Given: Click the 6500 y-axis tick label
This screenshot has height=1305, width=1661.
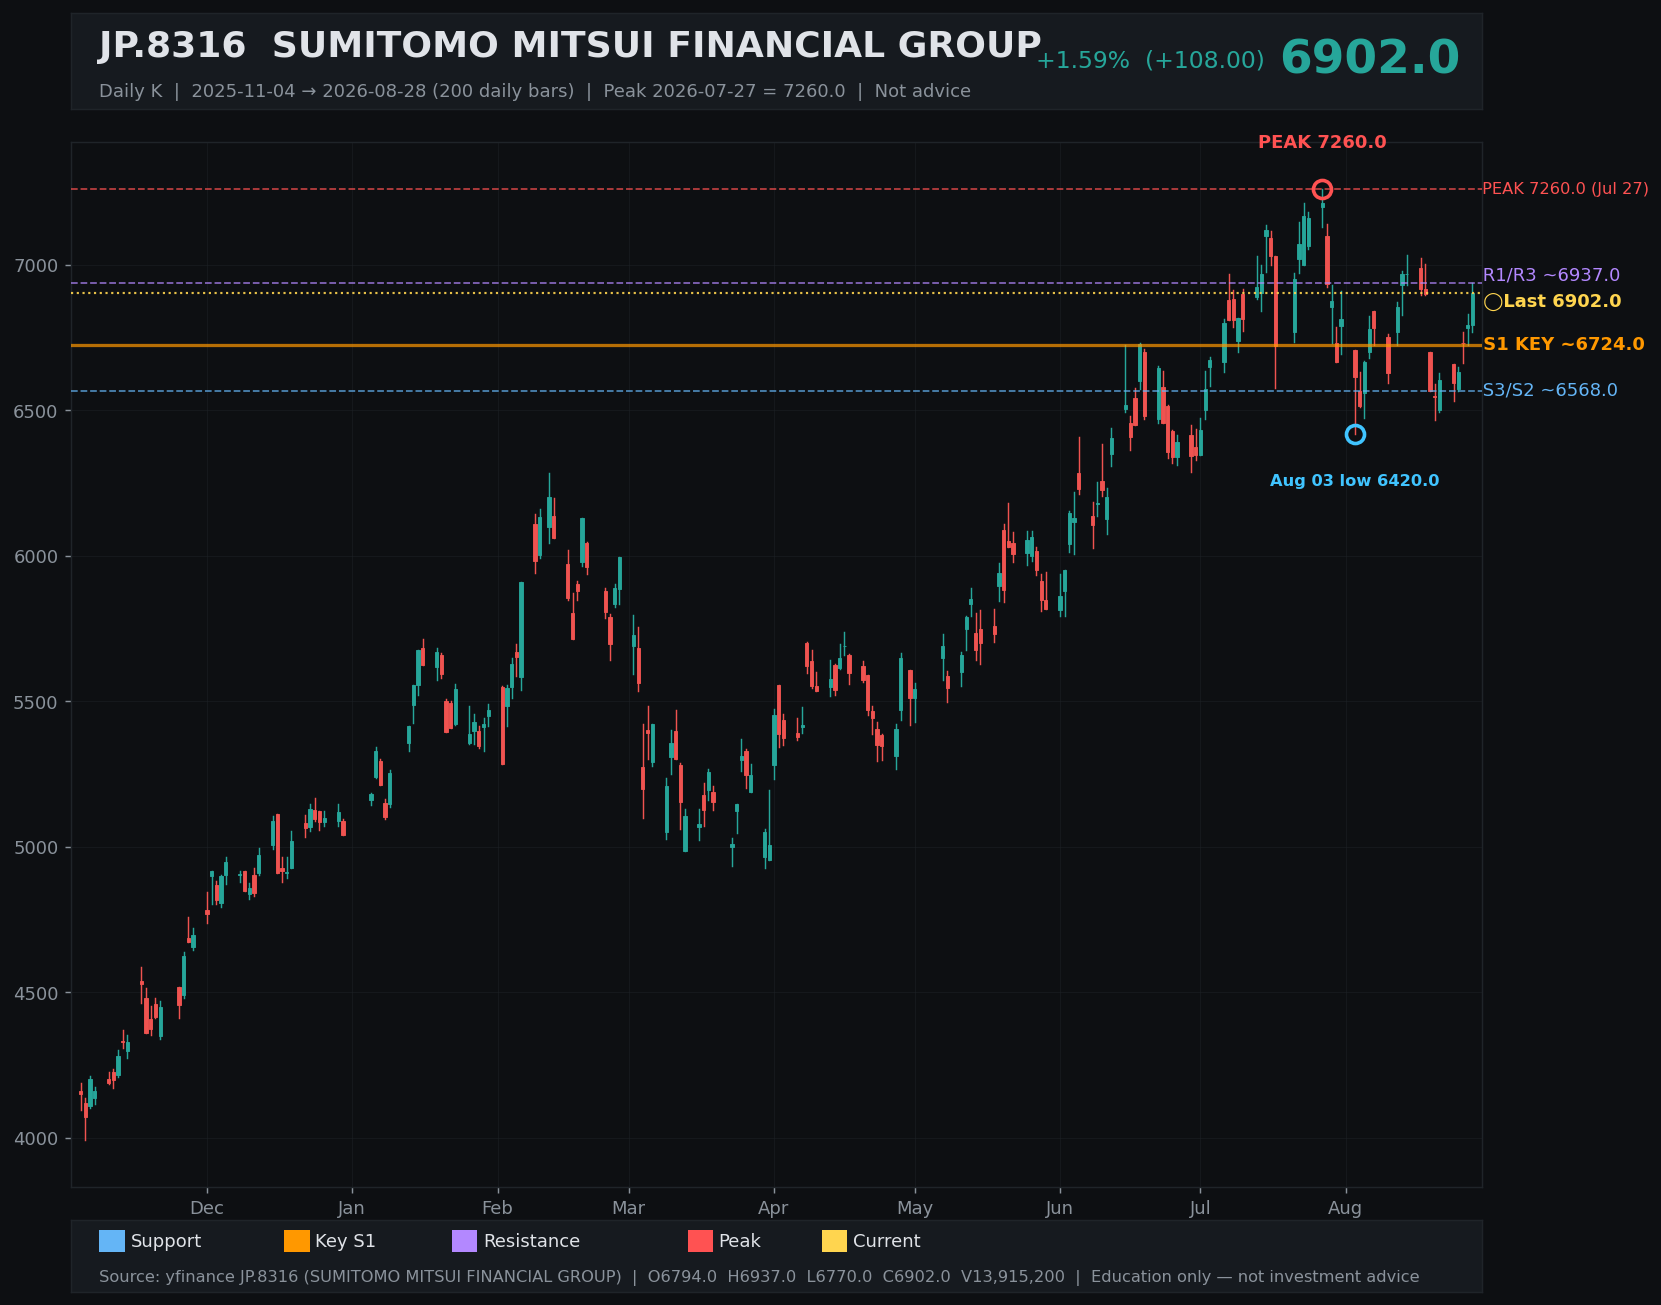Looking at the screenshot, I should tap(36, 411).
